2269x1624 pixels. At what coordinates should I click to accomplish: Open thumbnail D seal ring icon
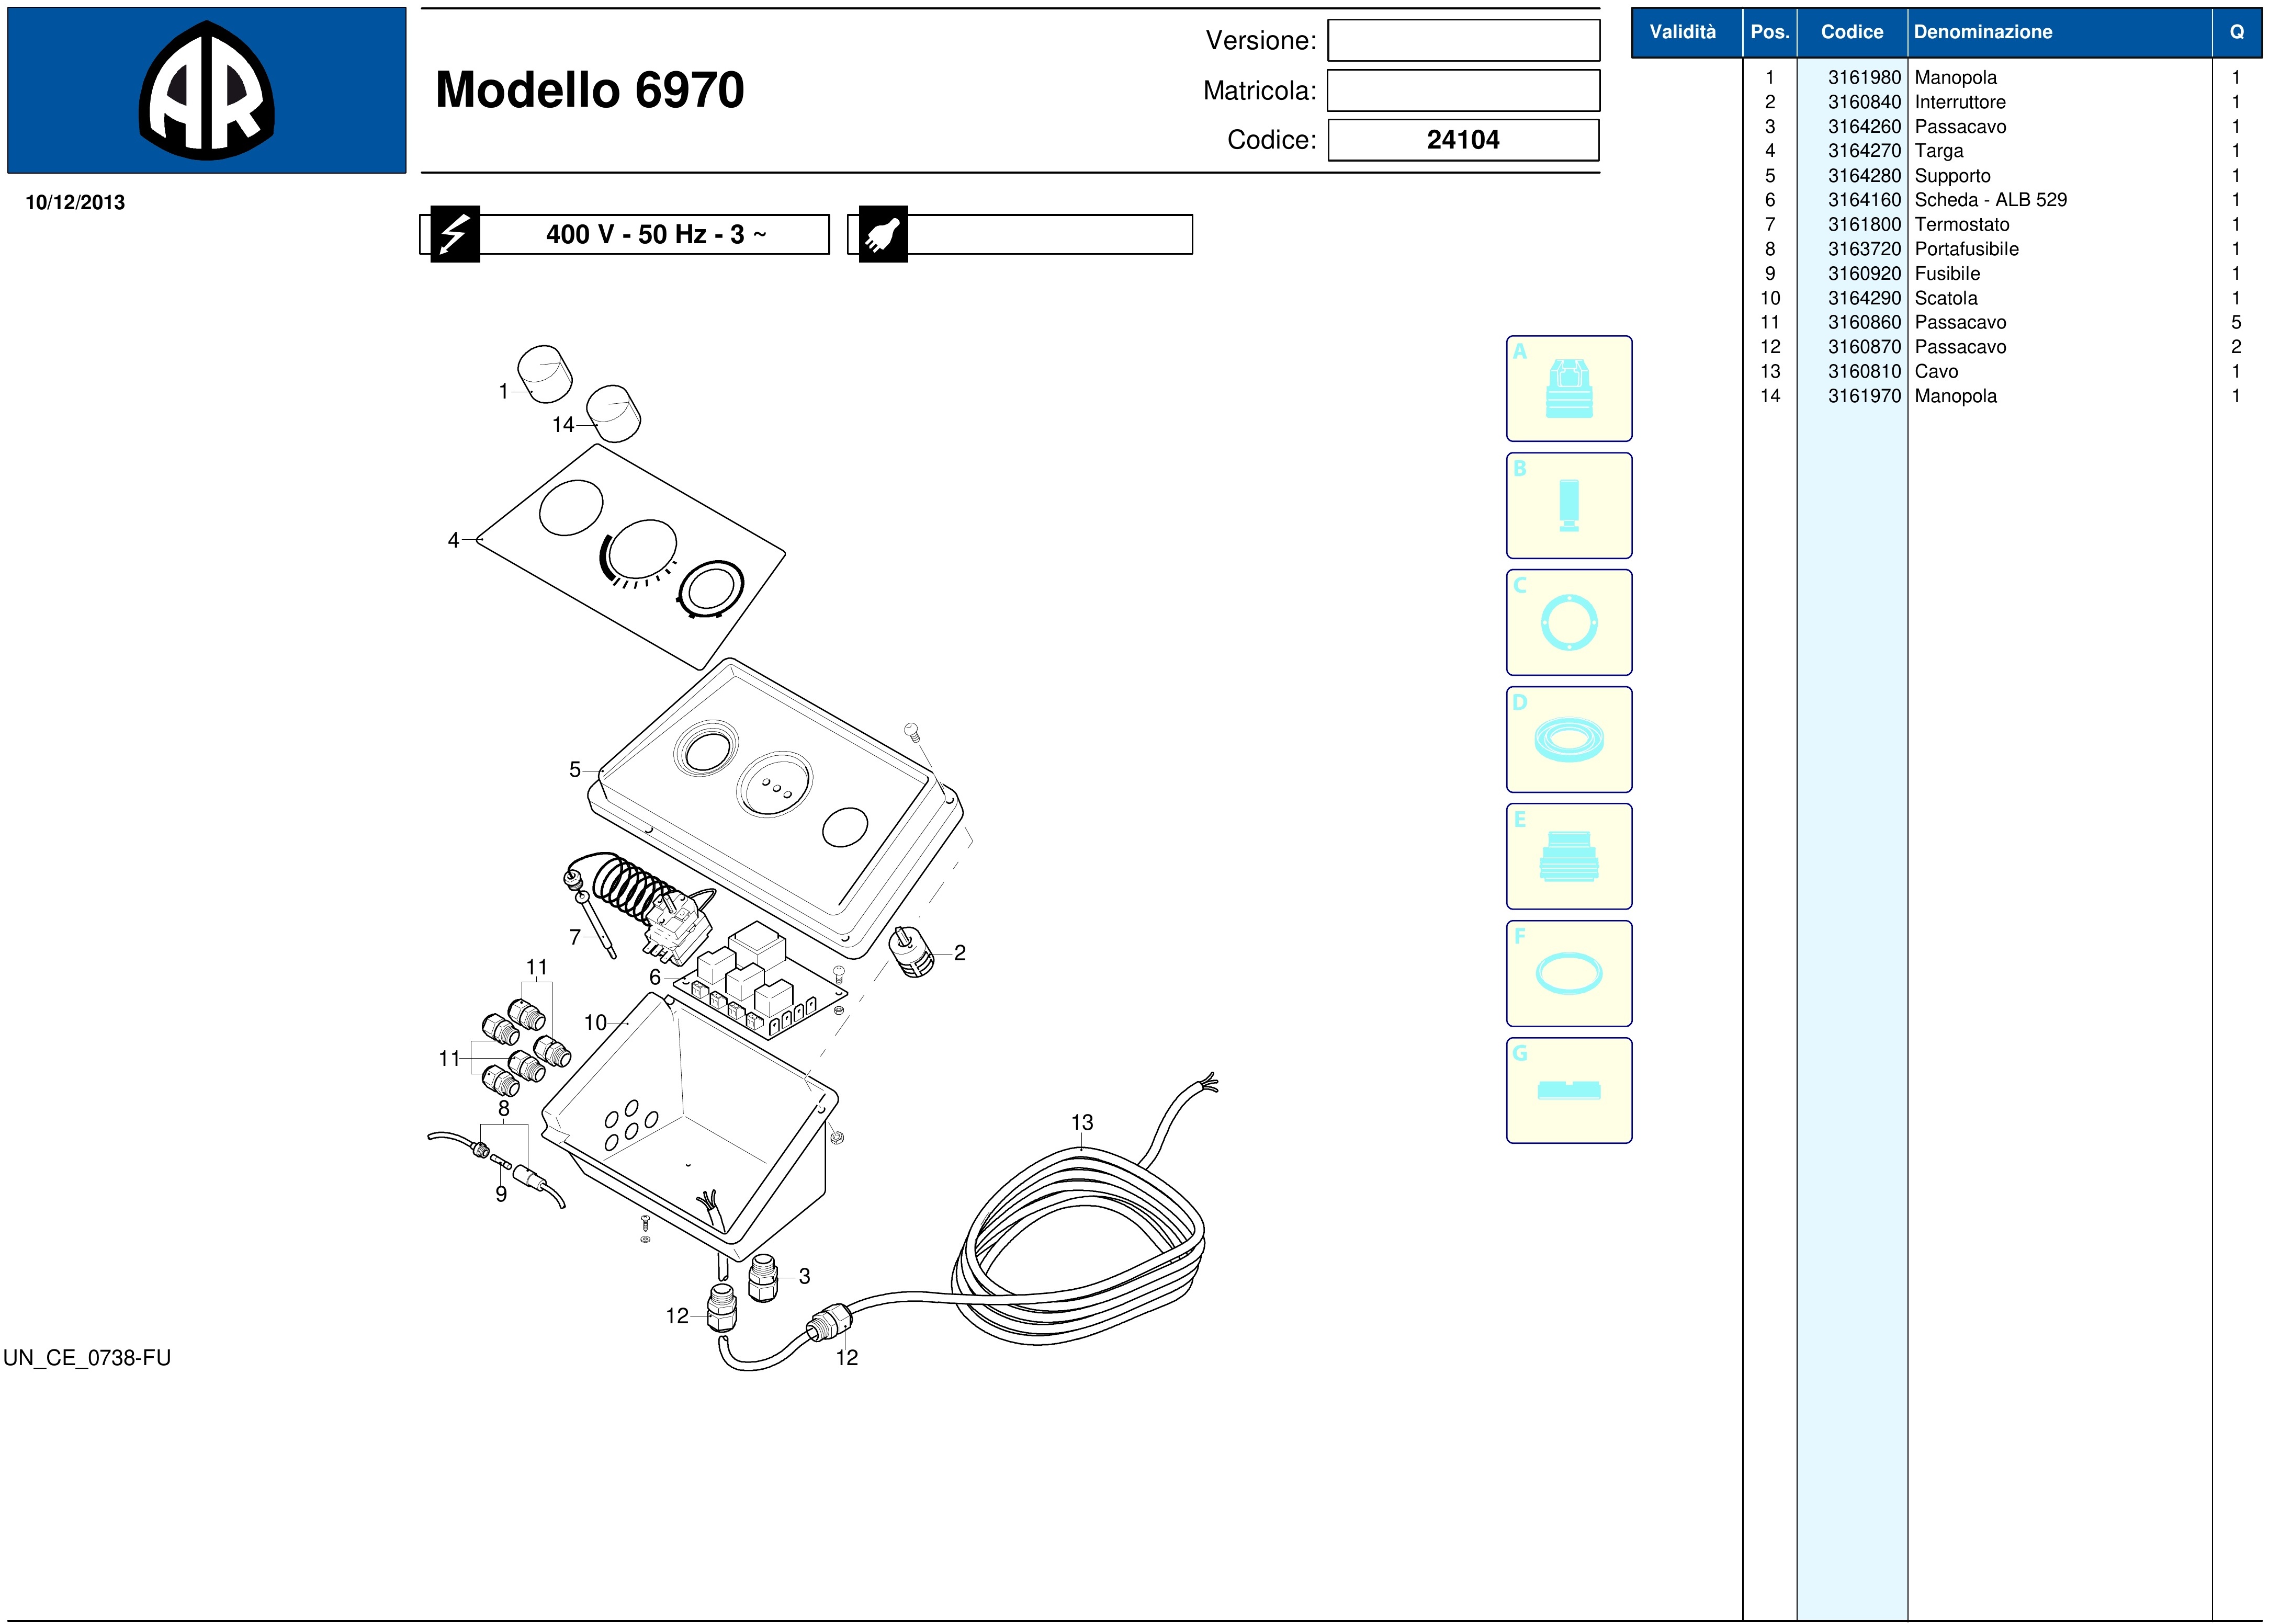coord(1568,739)
